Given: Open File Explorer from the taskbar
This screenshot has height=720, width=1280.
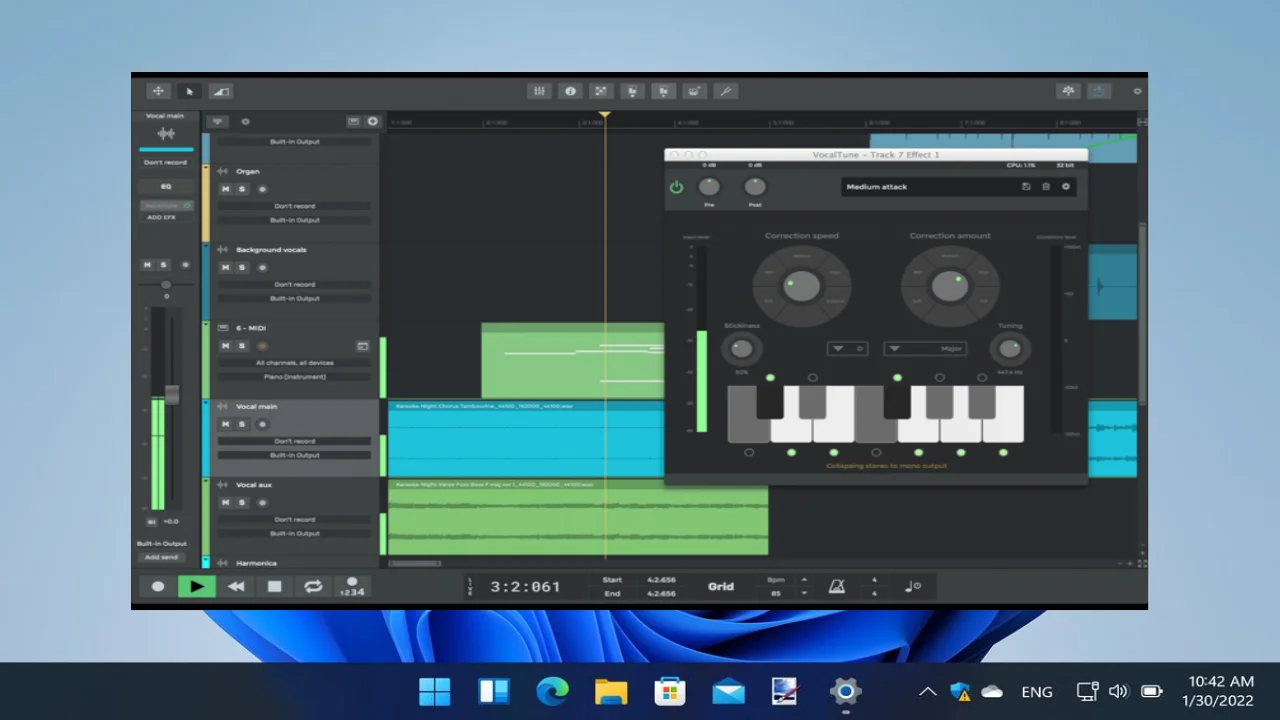Looking at the screenshot, I should 611,691.
